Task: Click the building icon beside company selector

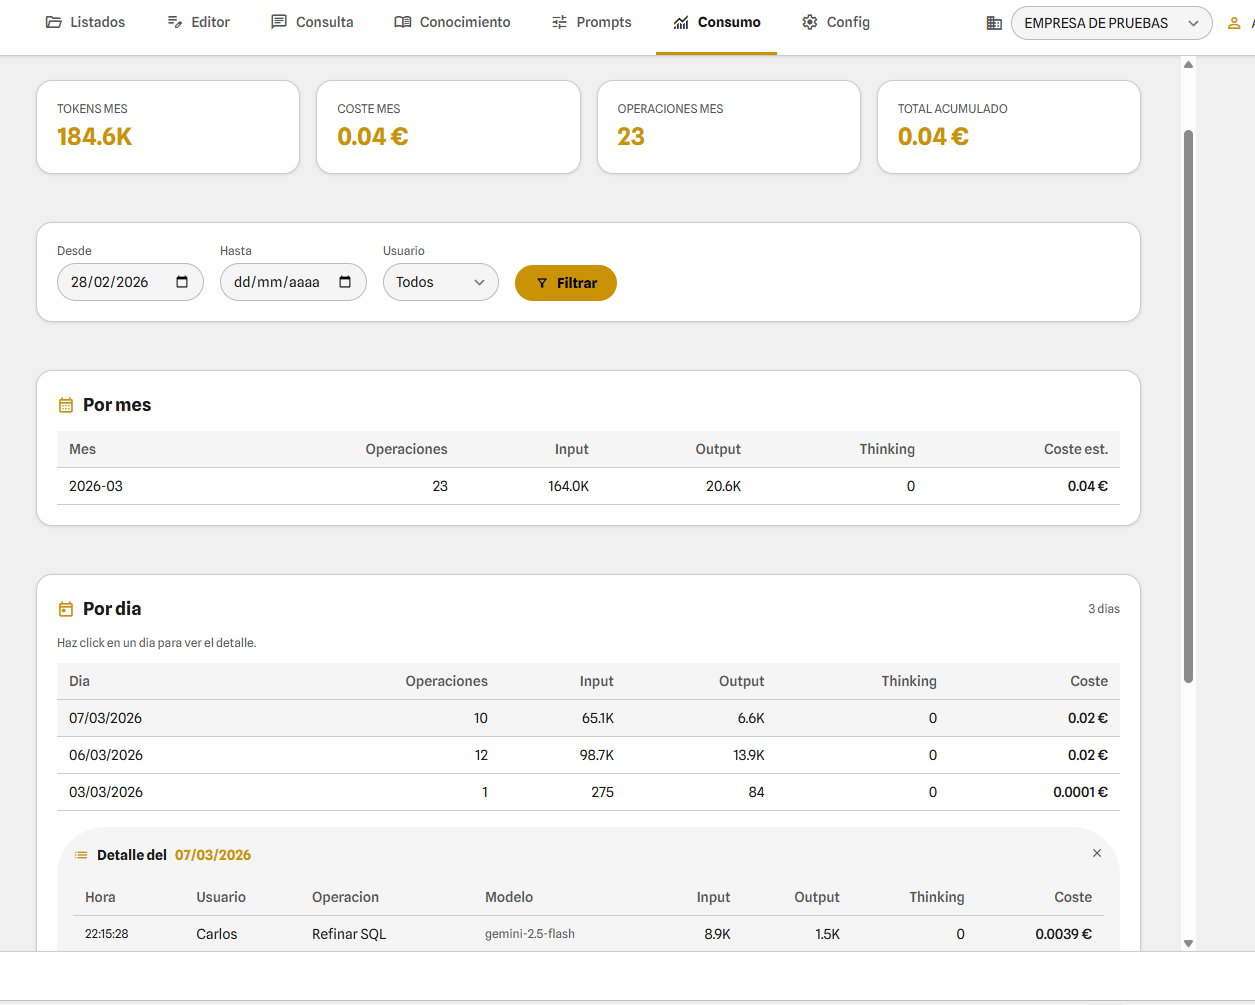Action: tap(994, 23)
